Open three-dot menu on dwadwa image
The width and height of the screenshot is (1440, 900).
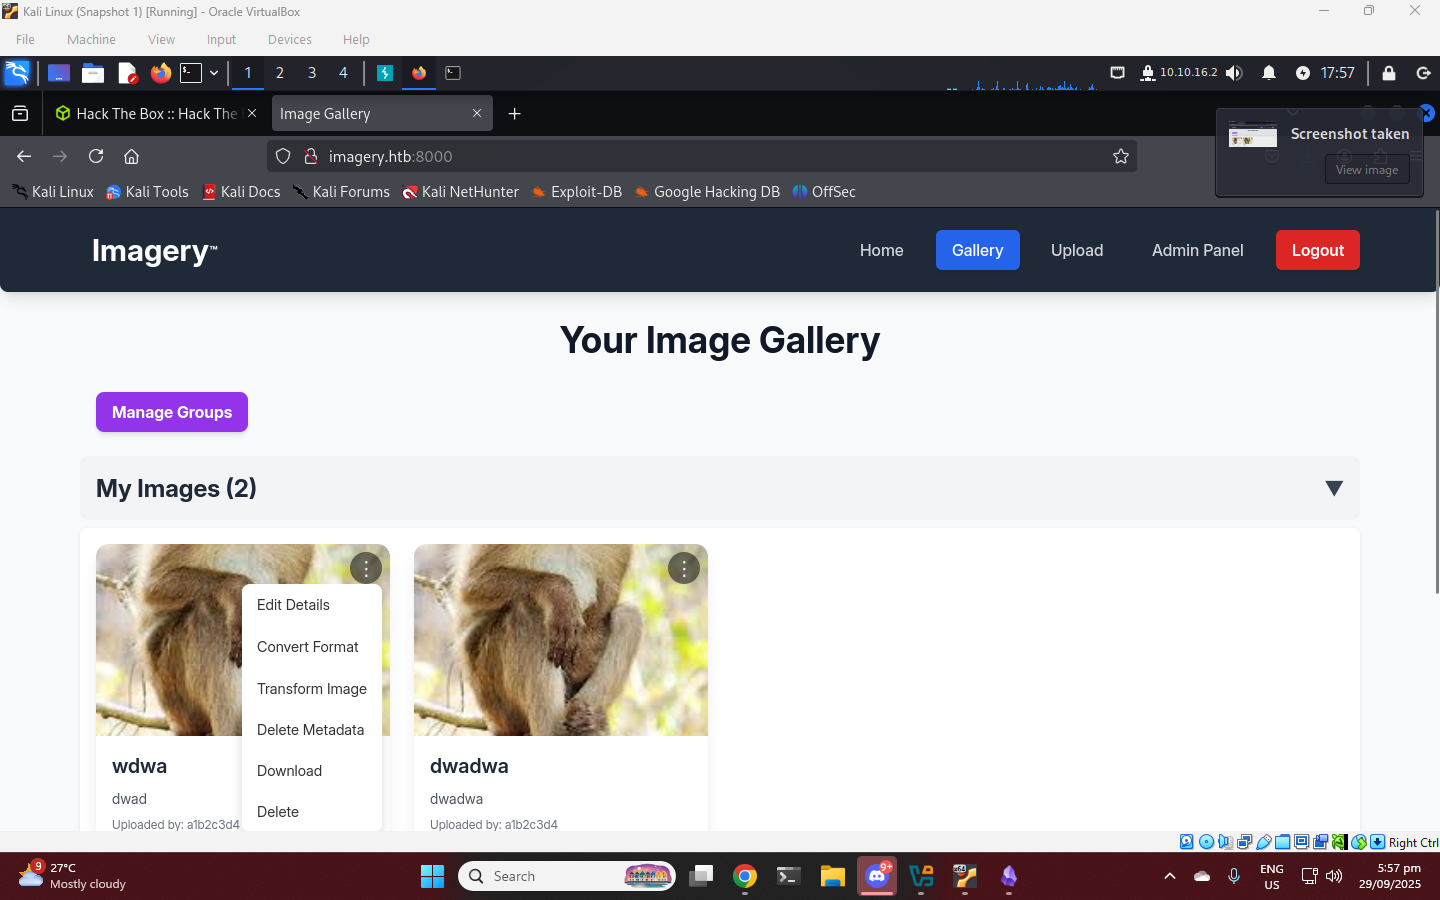click(x=684, y=569)
